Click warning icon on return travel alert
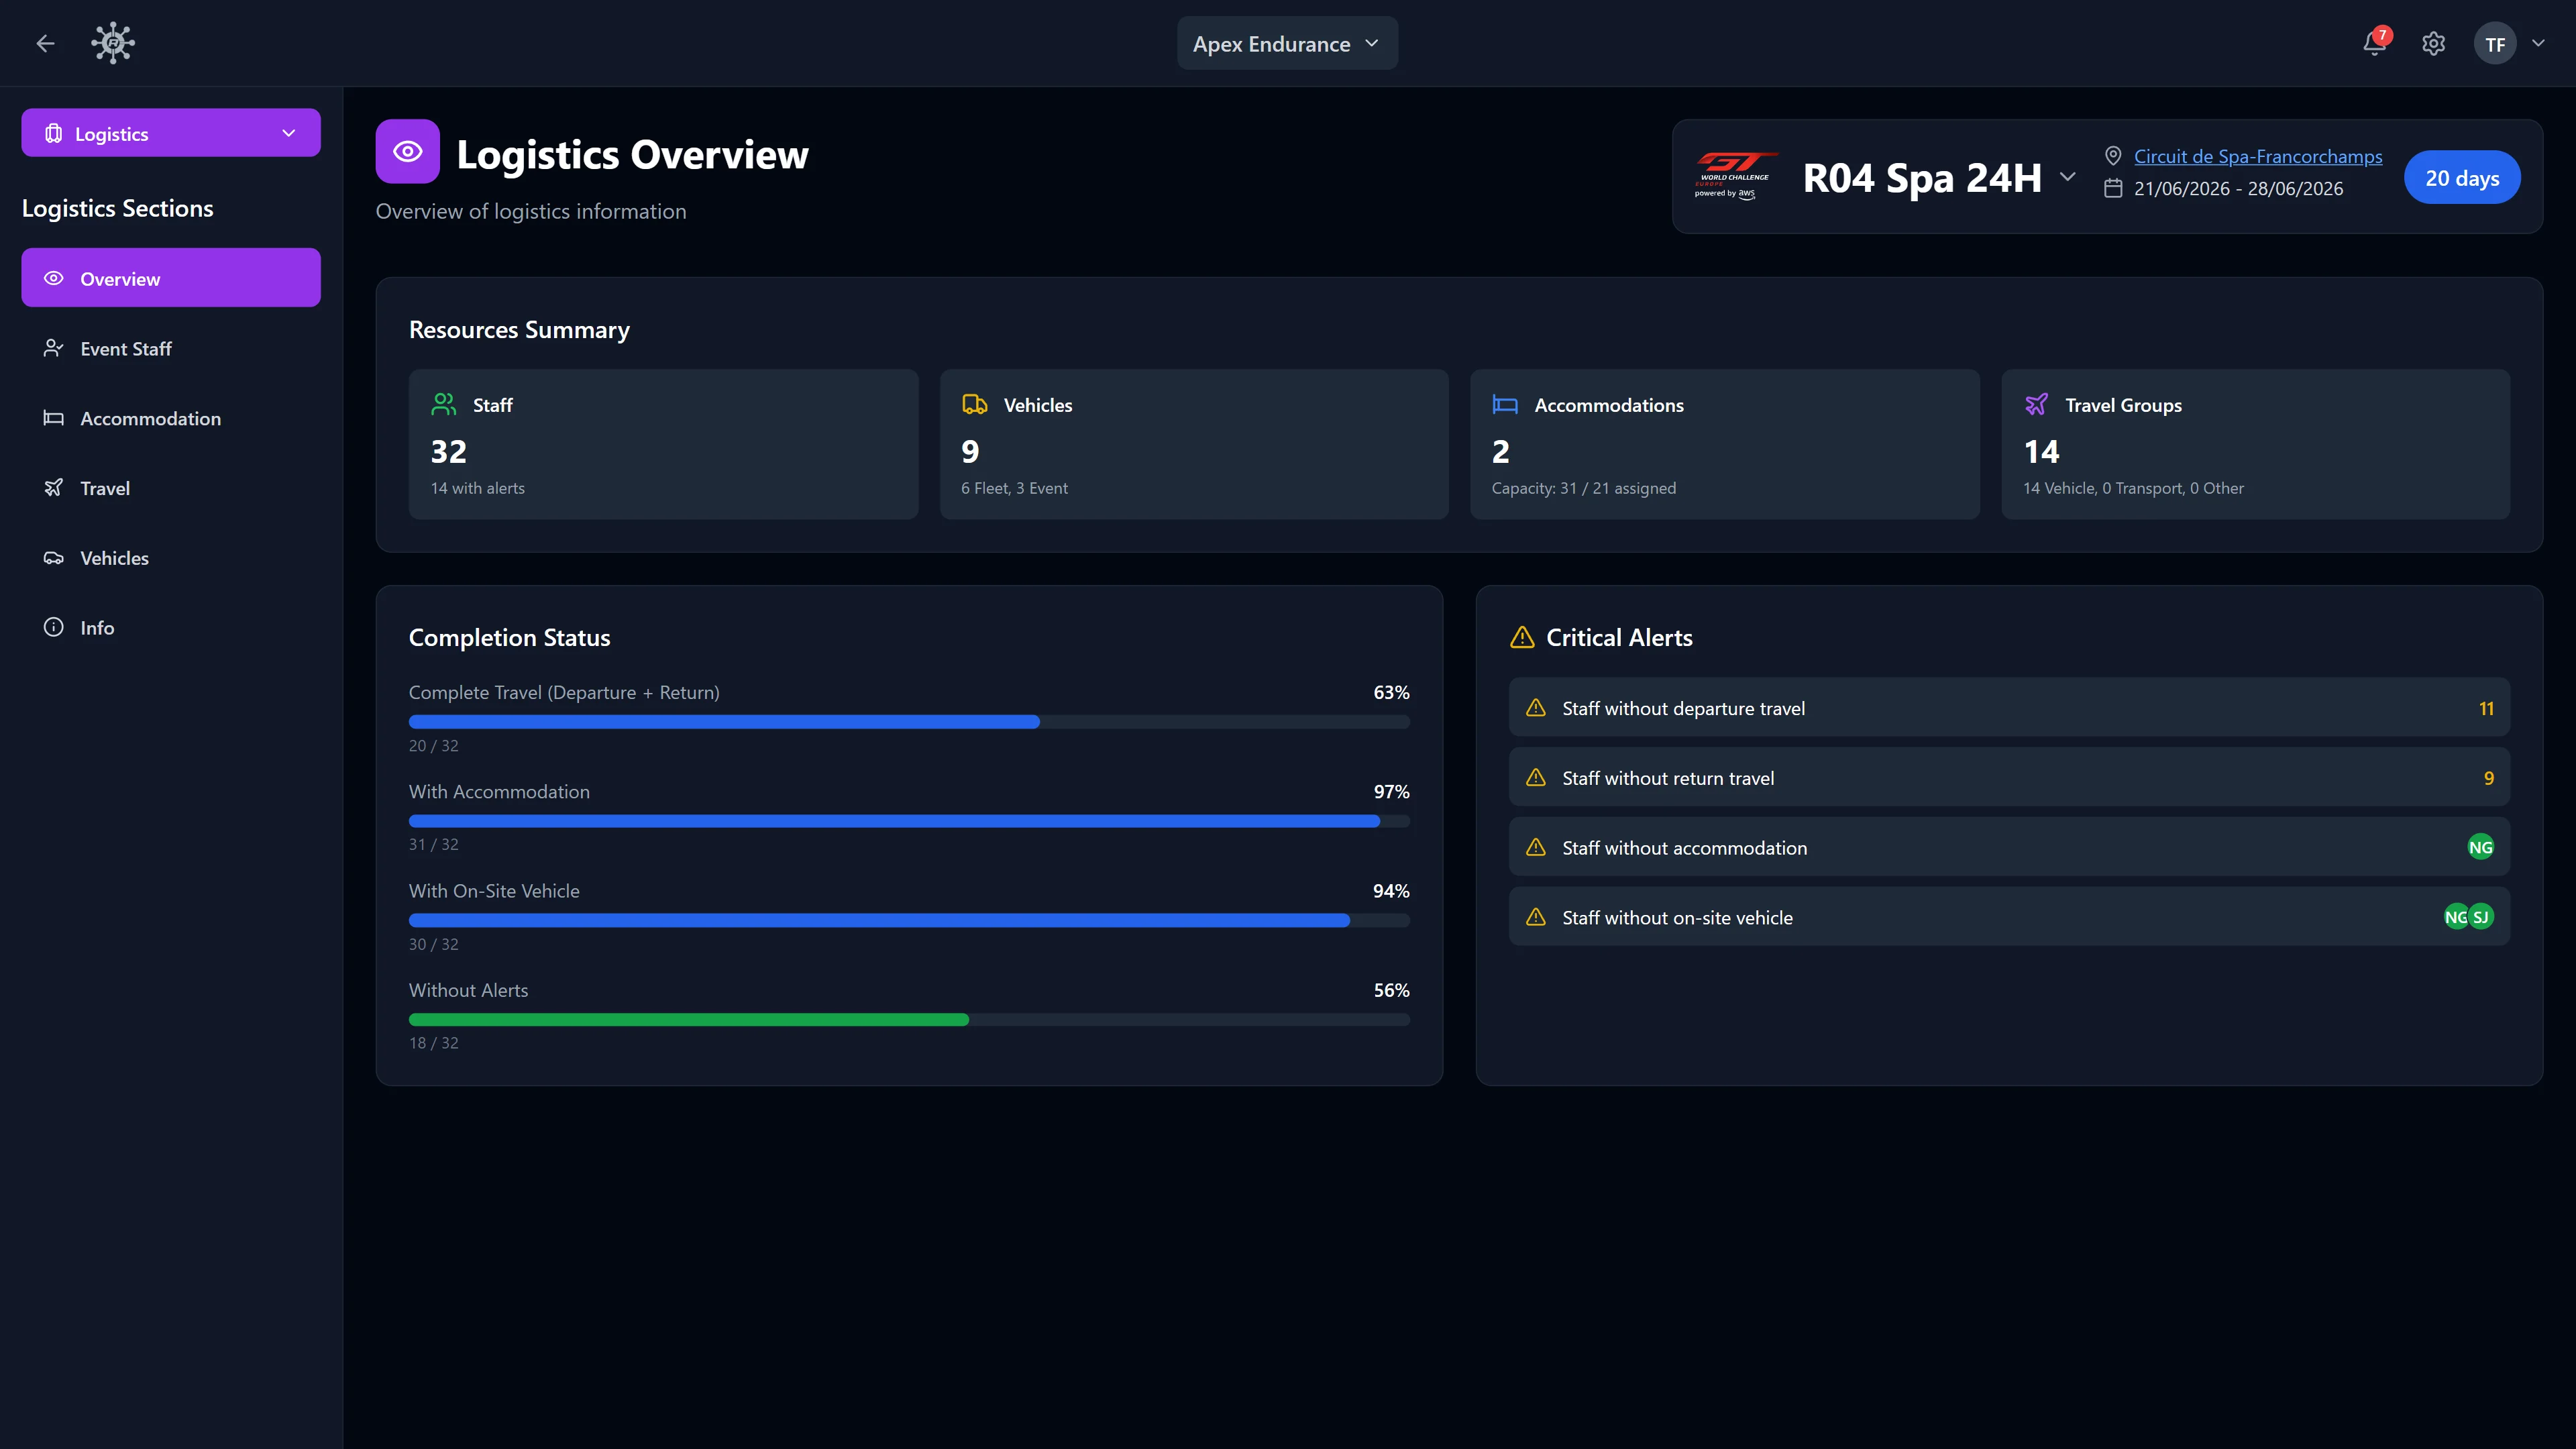 1536,777
